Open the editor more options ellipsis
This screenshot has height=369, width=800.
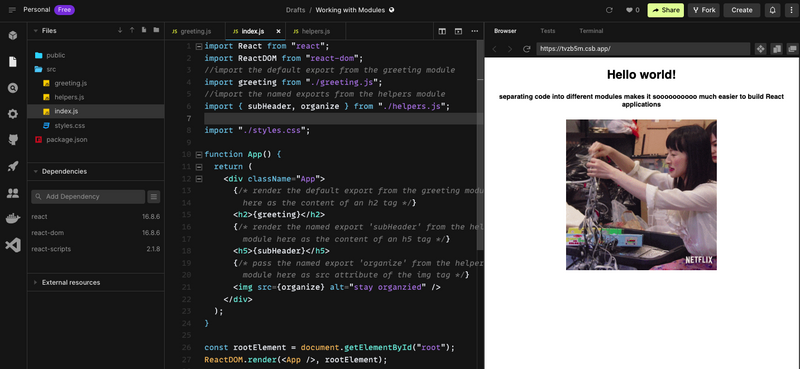click(x=474, y=32)
